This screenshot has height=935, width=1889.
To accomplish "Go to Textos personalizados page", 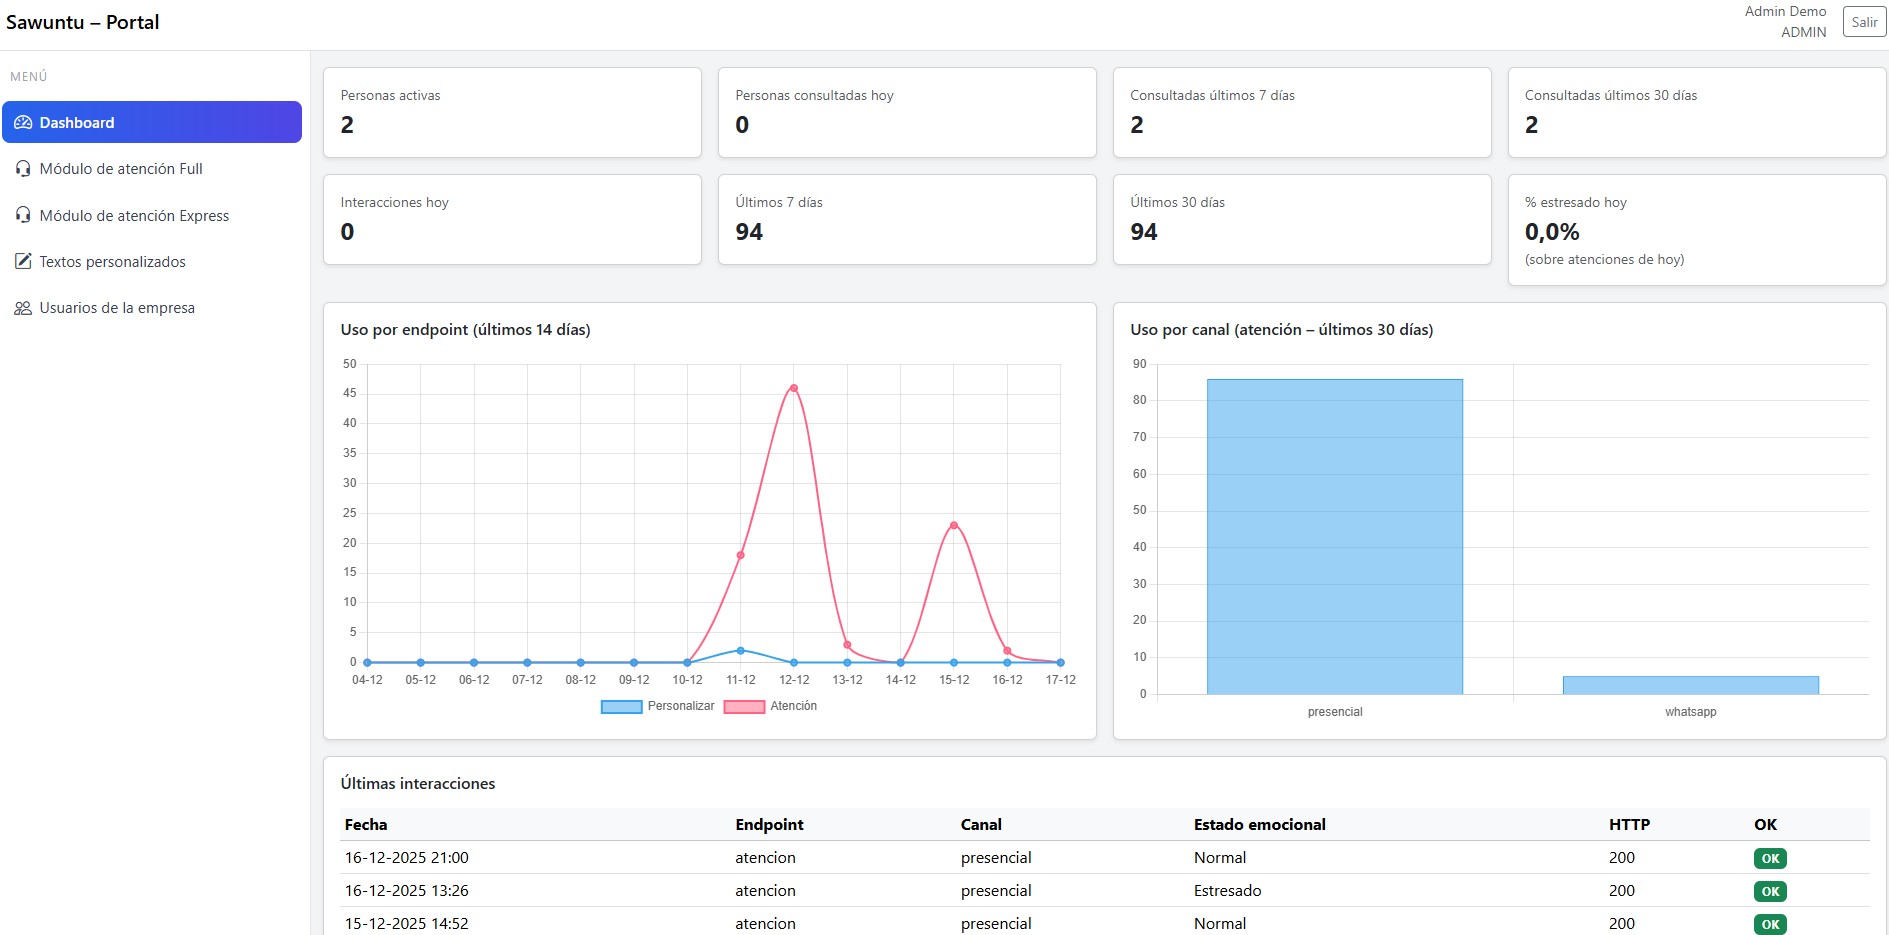I will (x=112, y=262).
